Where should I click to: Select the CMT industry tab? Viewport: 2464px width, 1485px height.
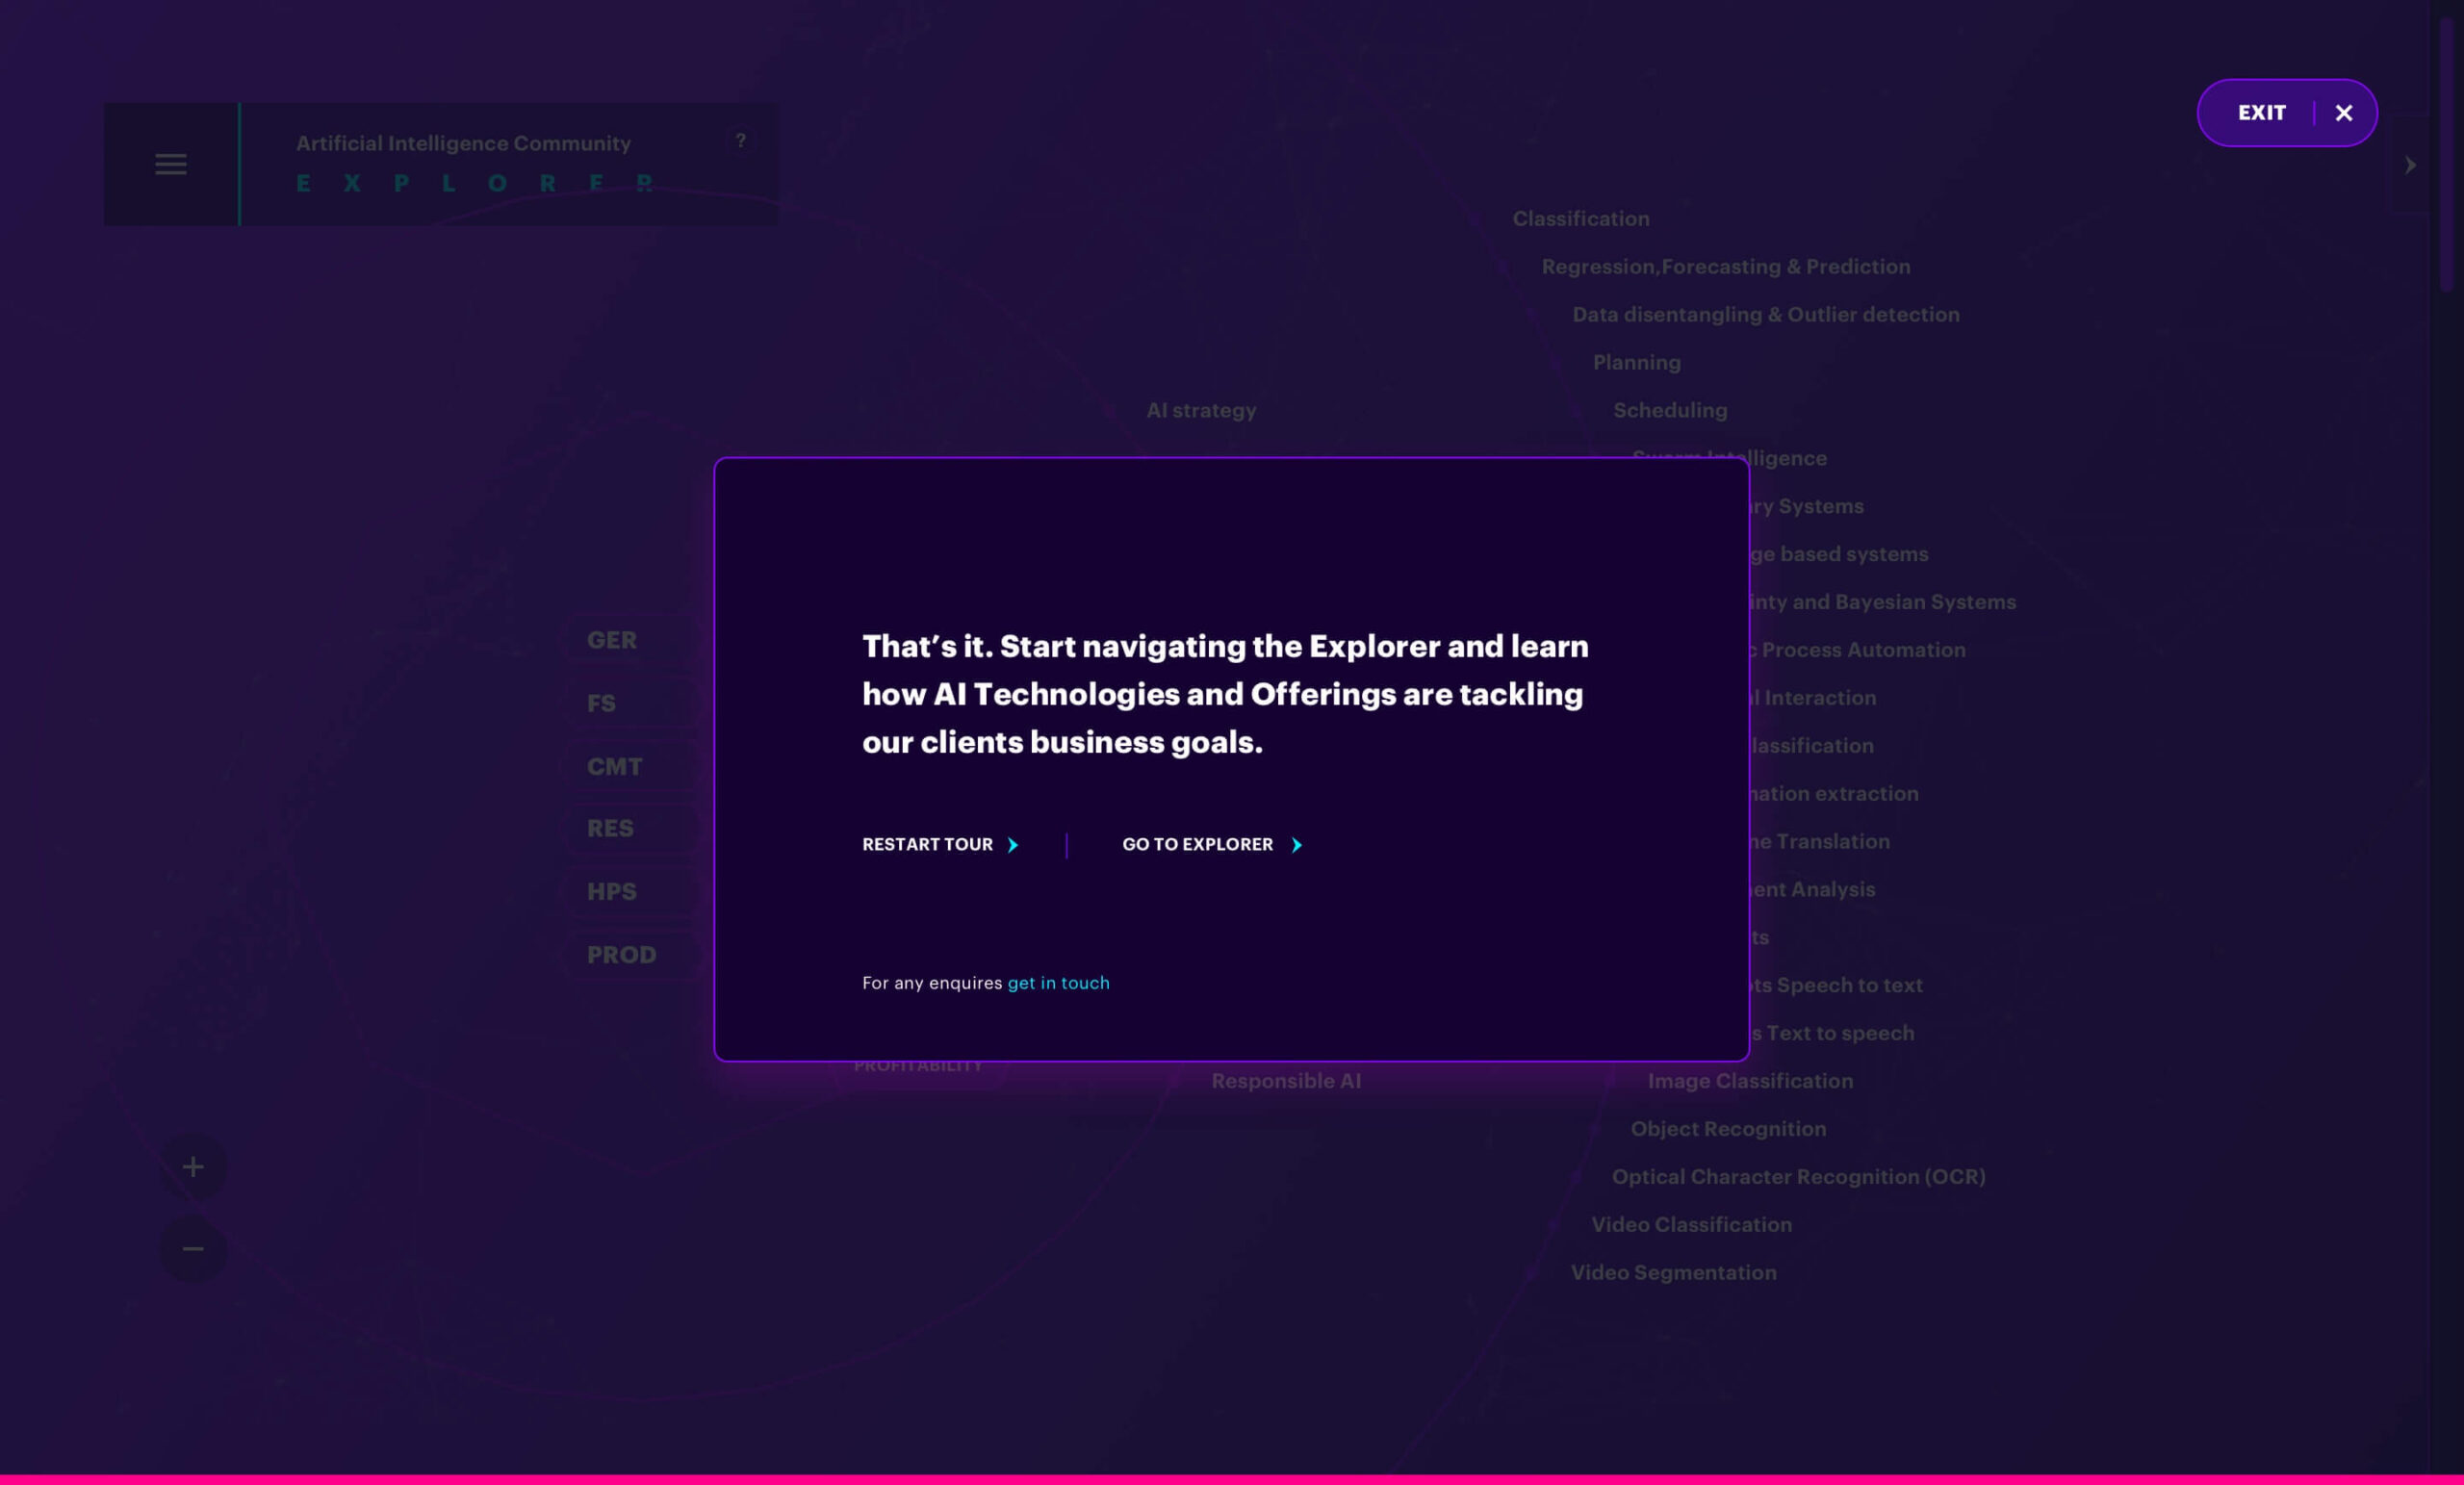(614, 767)
